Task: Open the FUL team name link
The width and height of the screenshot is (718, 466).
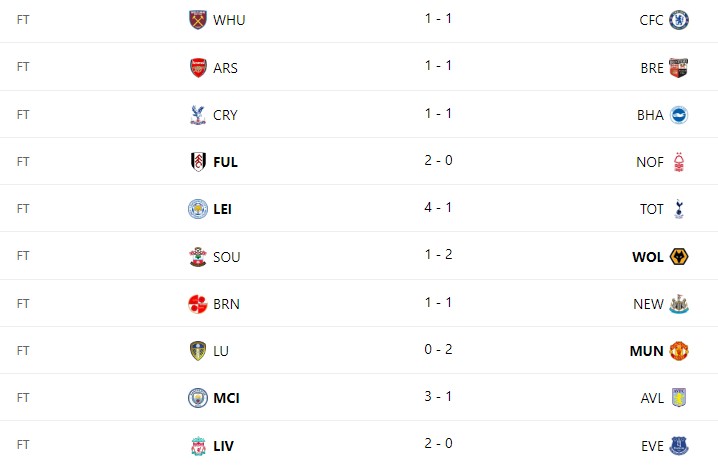Action: (x=225, y=162)
